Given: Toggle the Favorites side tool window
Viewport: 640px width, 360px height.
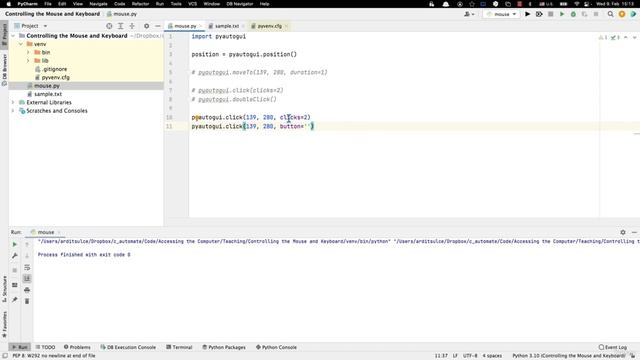Looking at the screenshot, I should click(4, 324).
